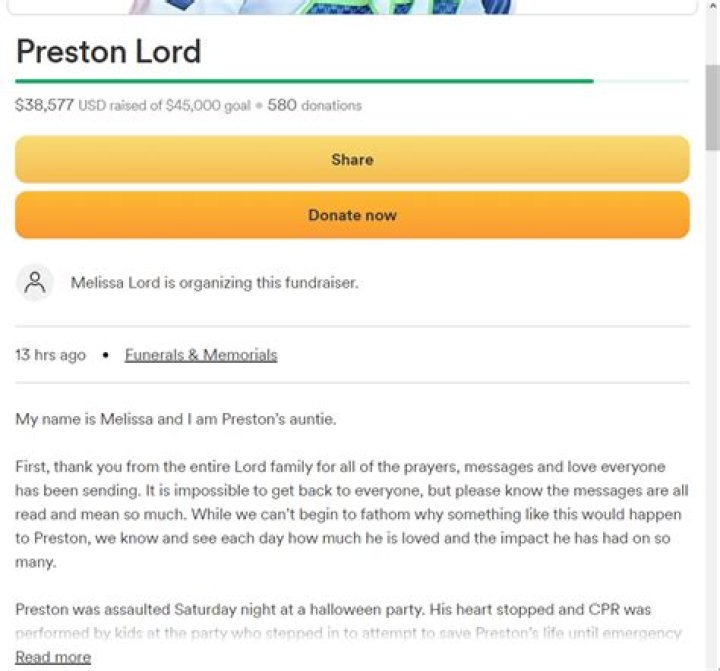
Task: Click the Preston Lord fundraiser title
Action: point(108,50)
